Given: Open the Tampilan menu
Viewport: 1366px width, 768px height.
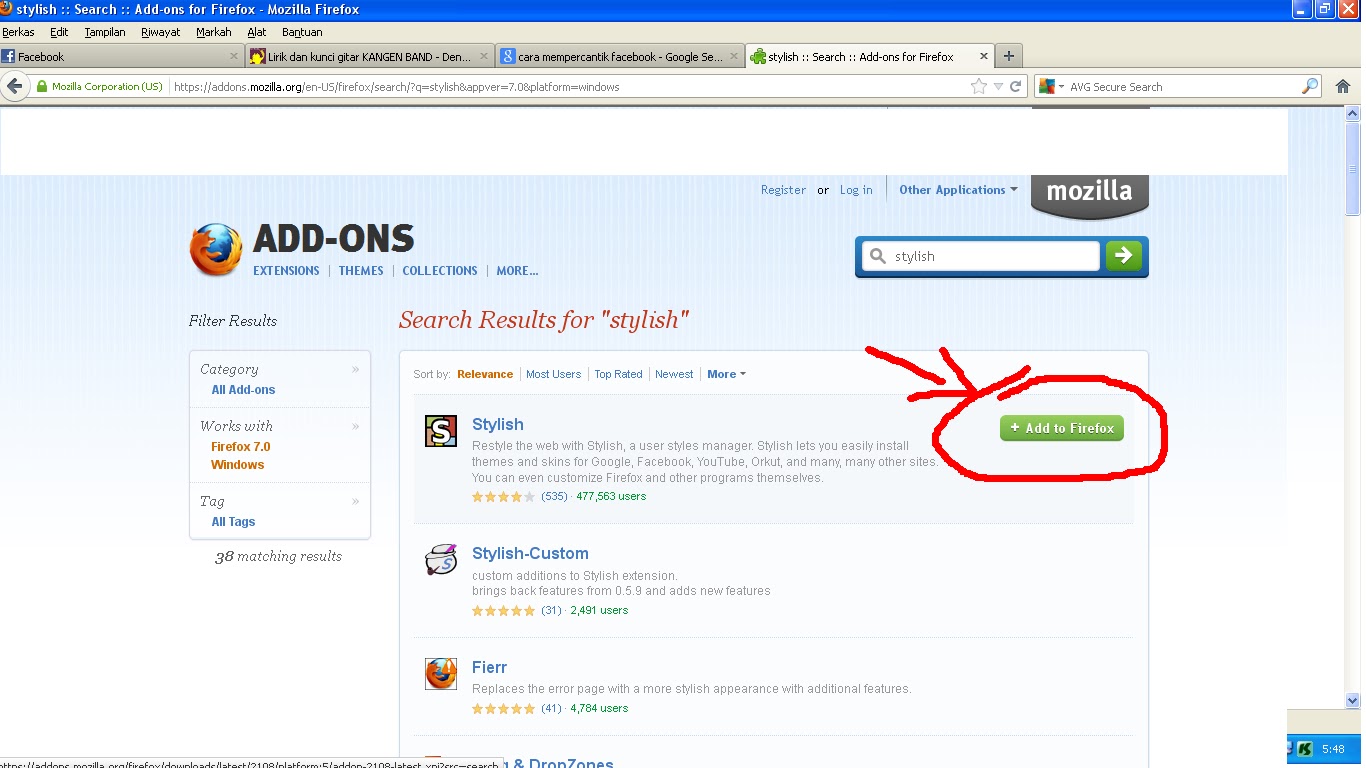Looking at the screenshot, I should pyautogui.click(x=105, y=32).
